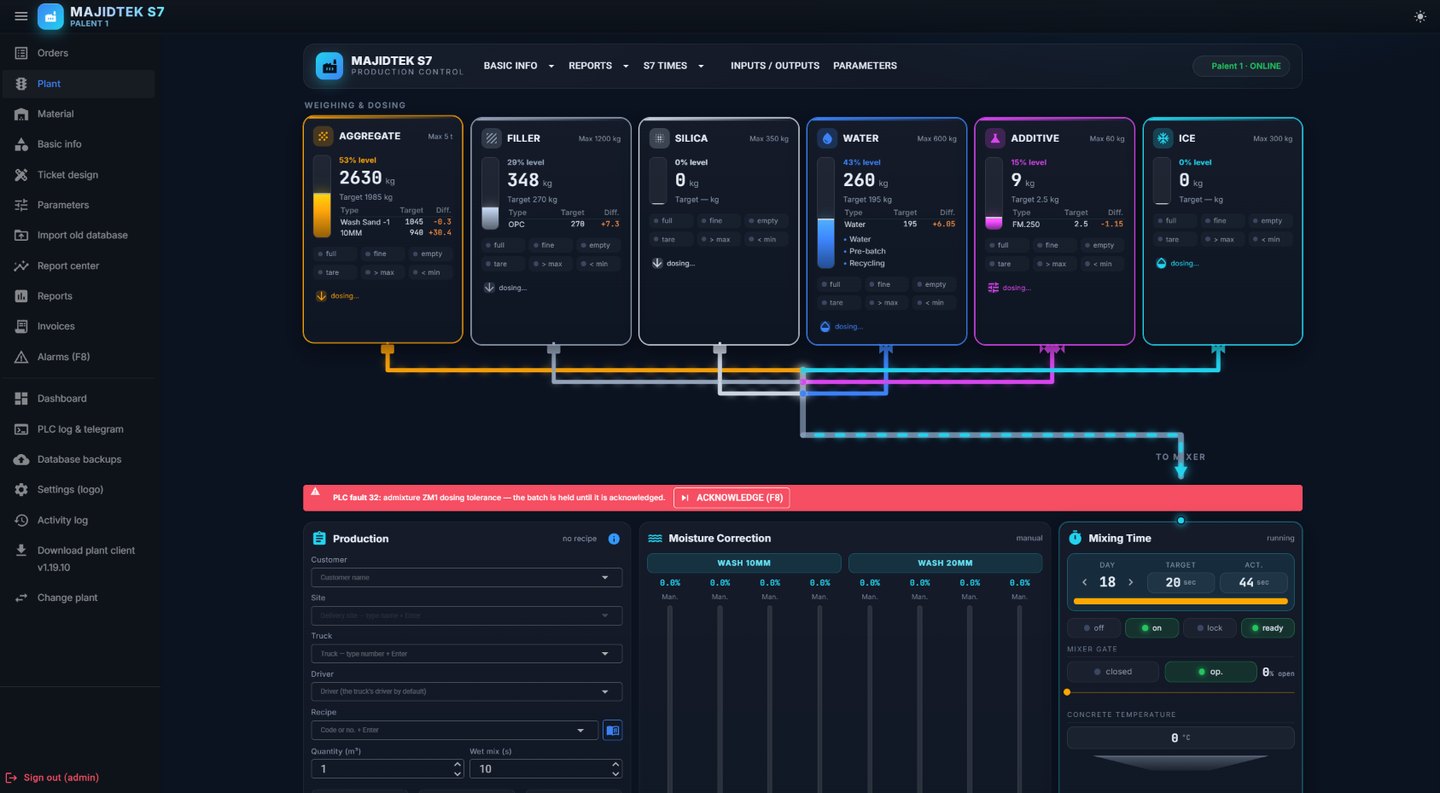The width and height of the screenshot is (1440, 793).
Task: Click the Production clipboard icon
Action: tap(319, 538)
